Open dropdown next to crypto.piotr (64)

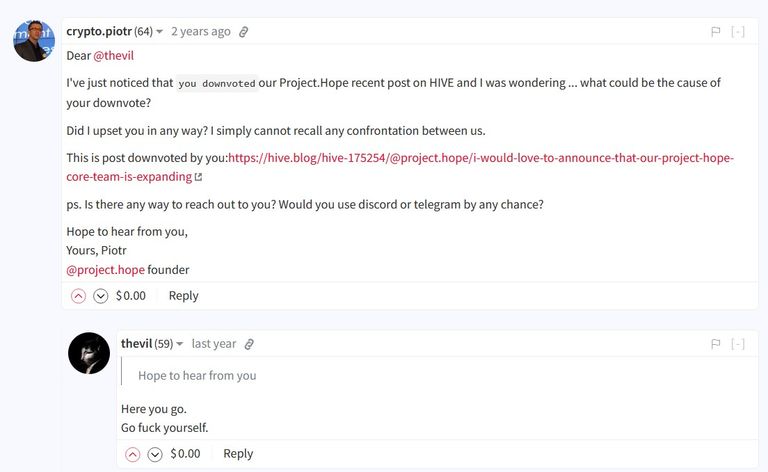click(159, 32)
